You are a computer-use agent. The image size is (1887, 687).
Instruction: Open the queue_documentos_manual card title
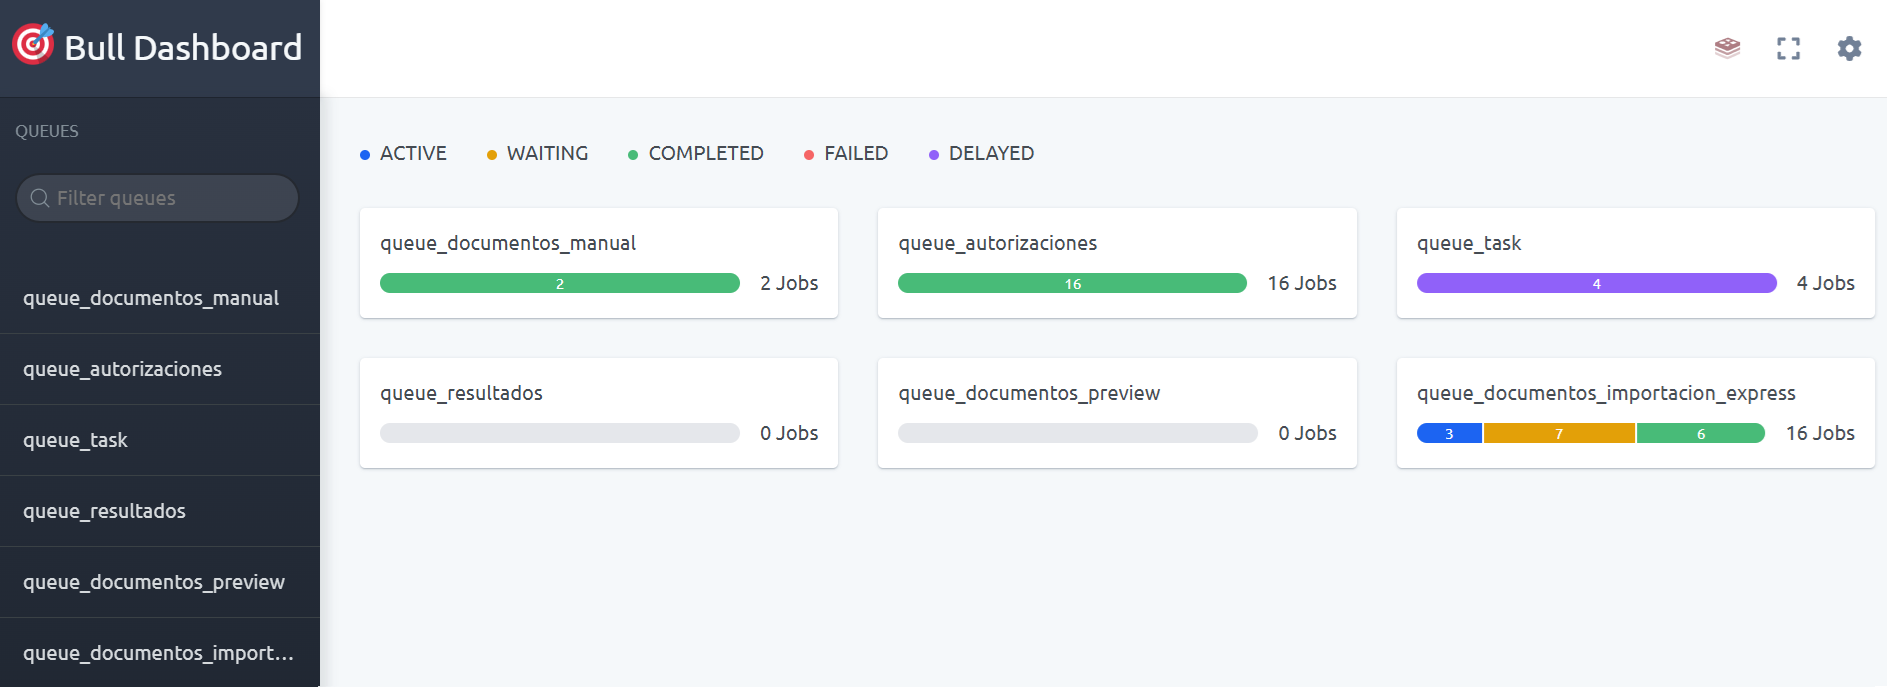(508, 243)
